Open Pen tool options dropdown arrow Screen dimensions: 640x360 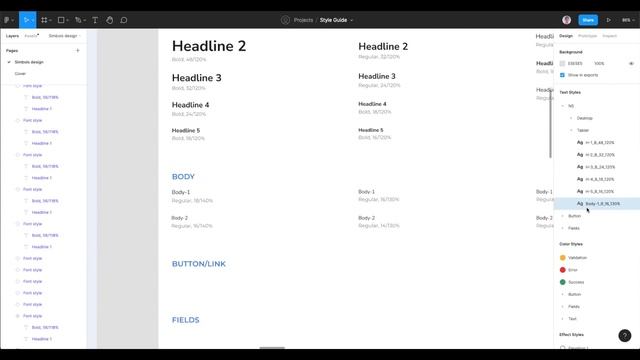click(84, 20)
